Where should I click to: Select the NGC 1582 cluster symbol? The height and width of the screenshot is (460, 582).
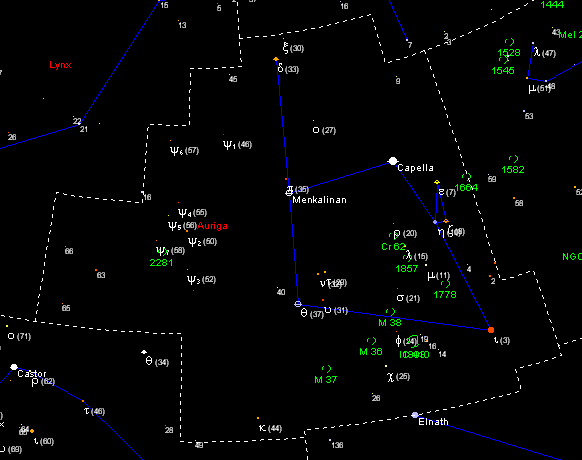[x=513, y=159]
